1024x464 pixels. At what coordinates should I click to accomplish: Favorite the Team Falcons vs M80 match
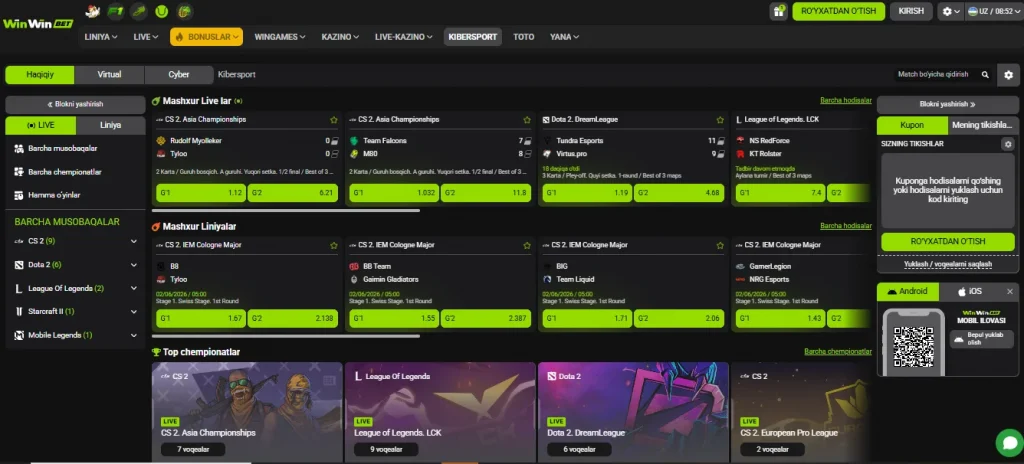(x=527, y=120)
